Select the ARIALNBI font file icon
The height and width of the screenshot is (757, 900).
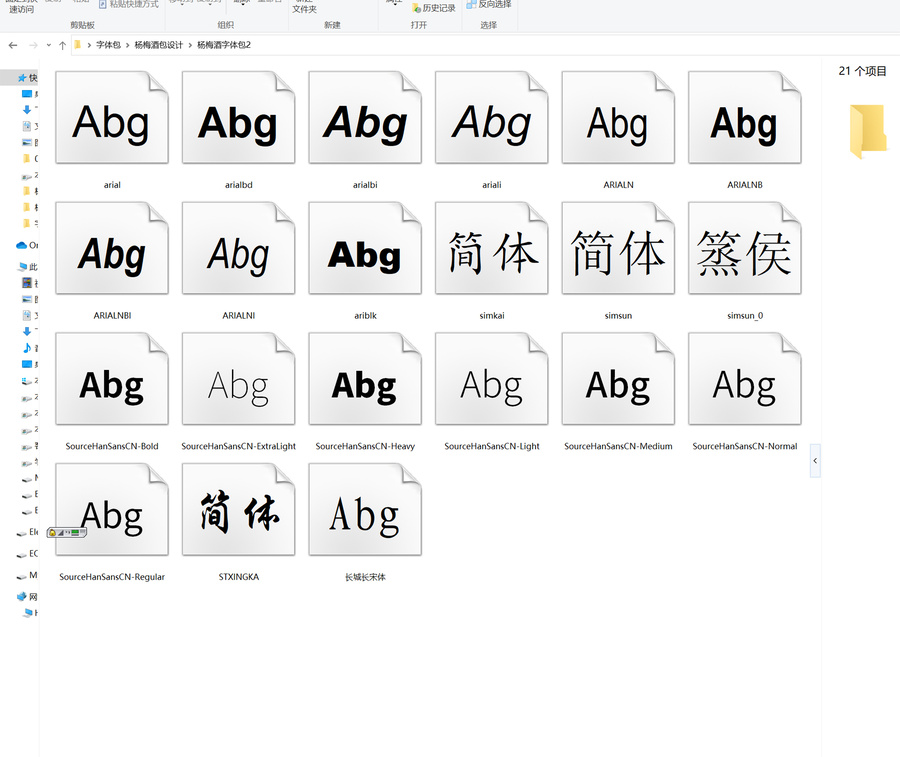(x=112, y=249)
